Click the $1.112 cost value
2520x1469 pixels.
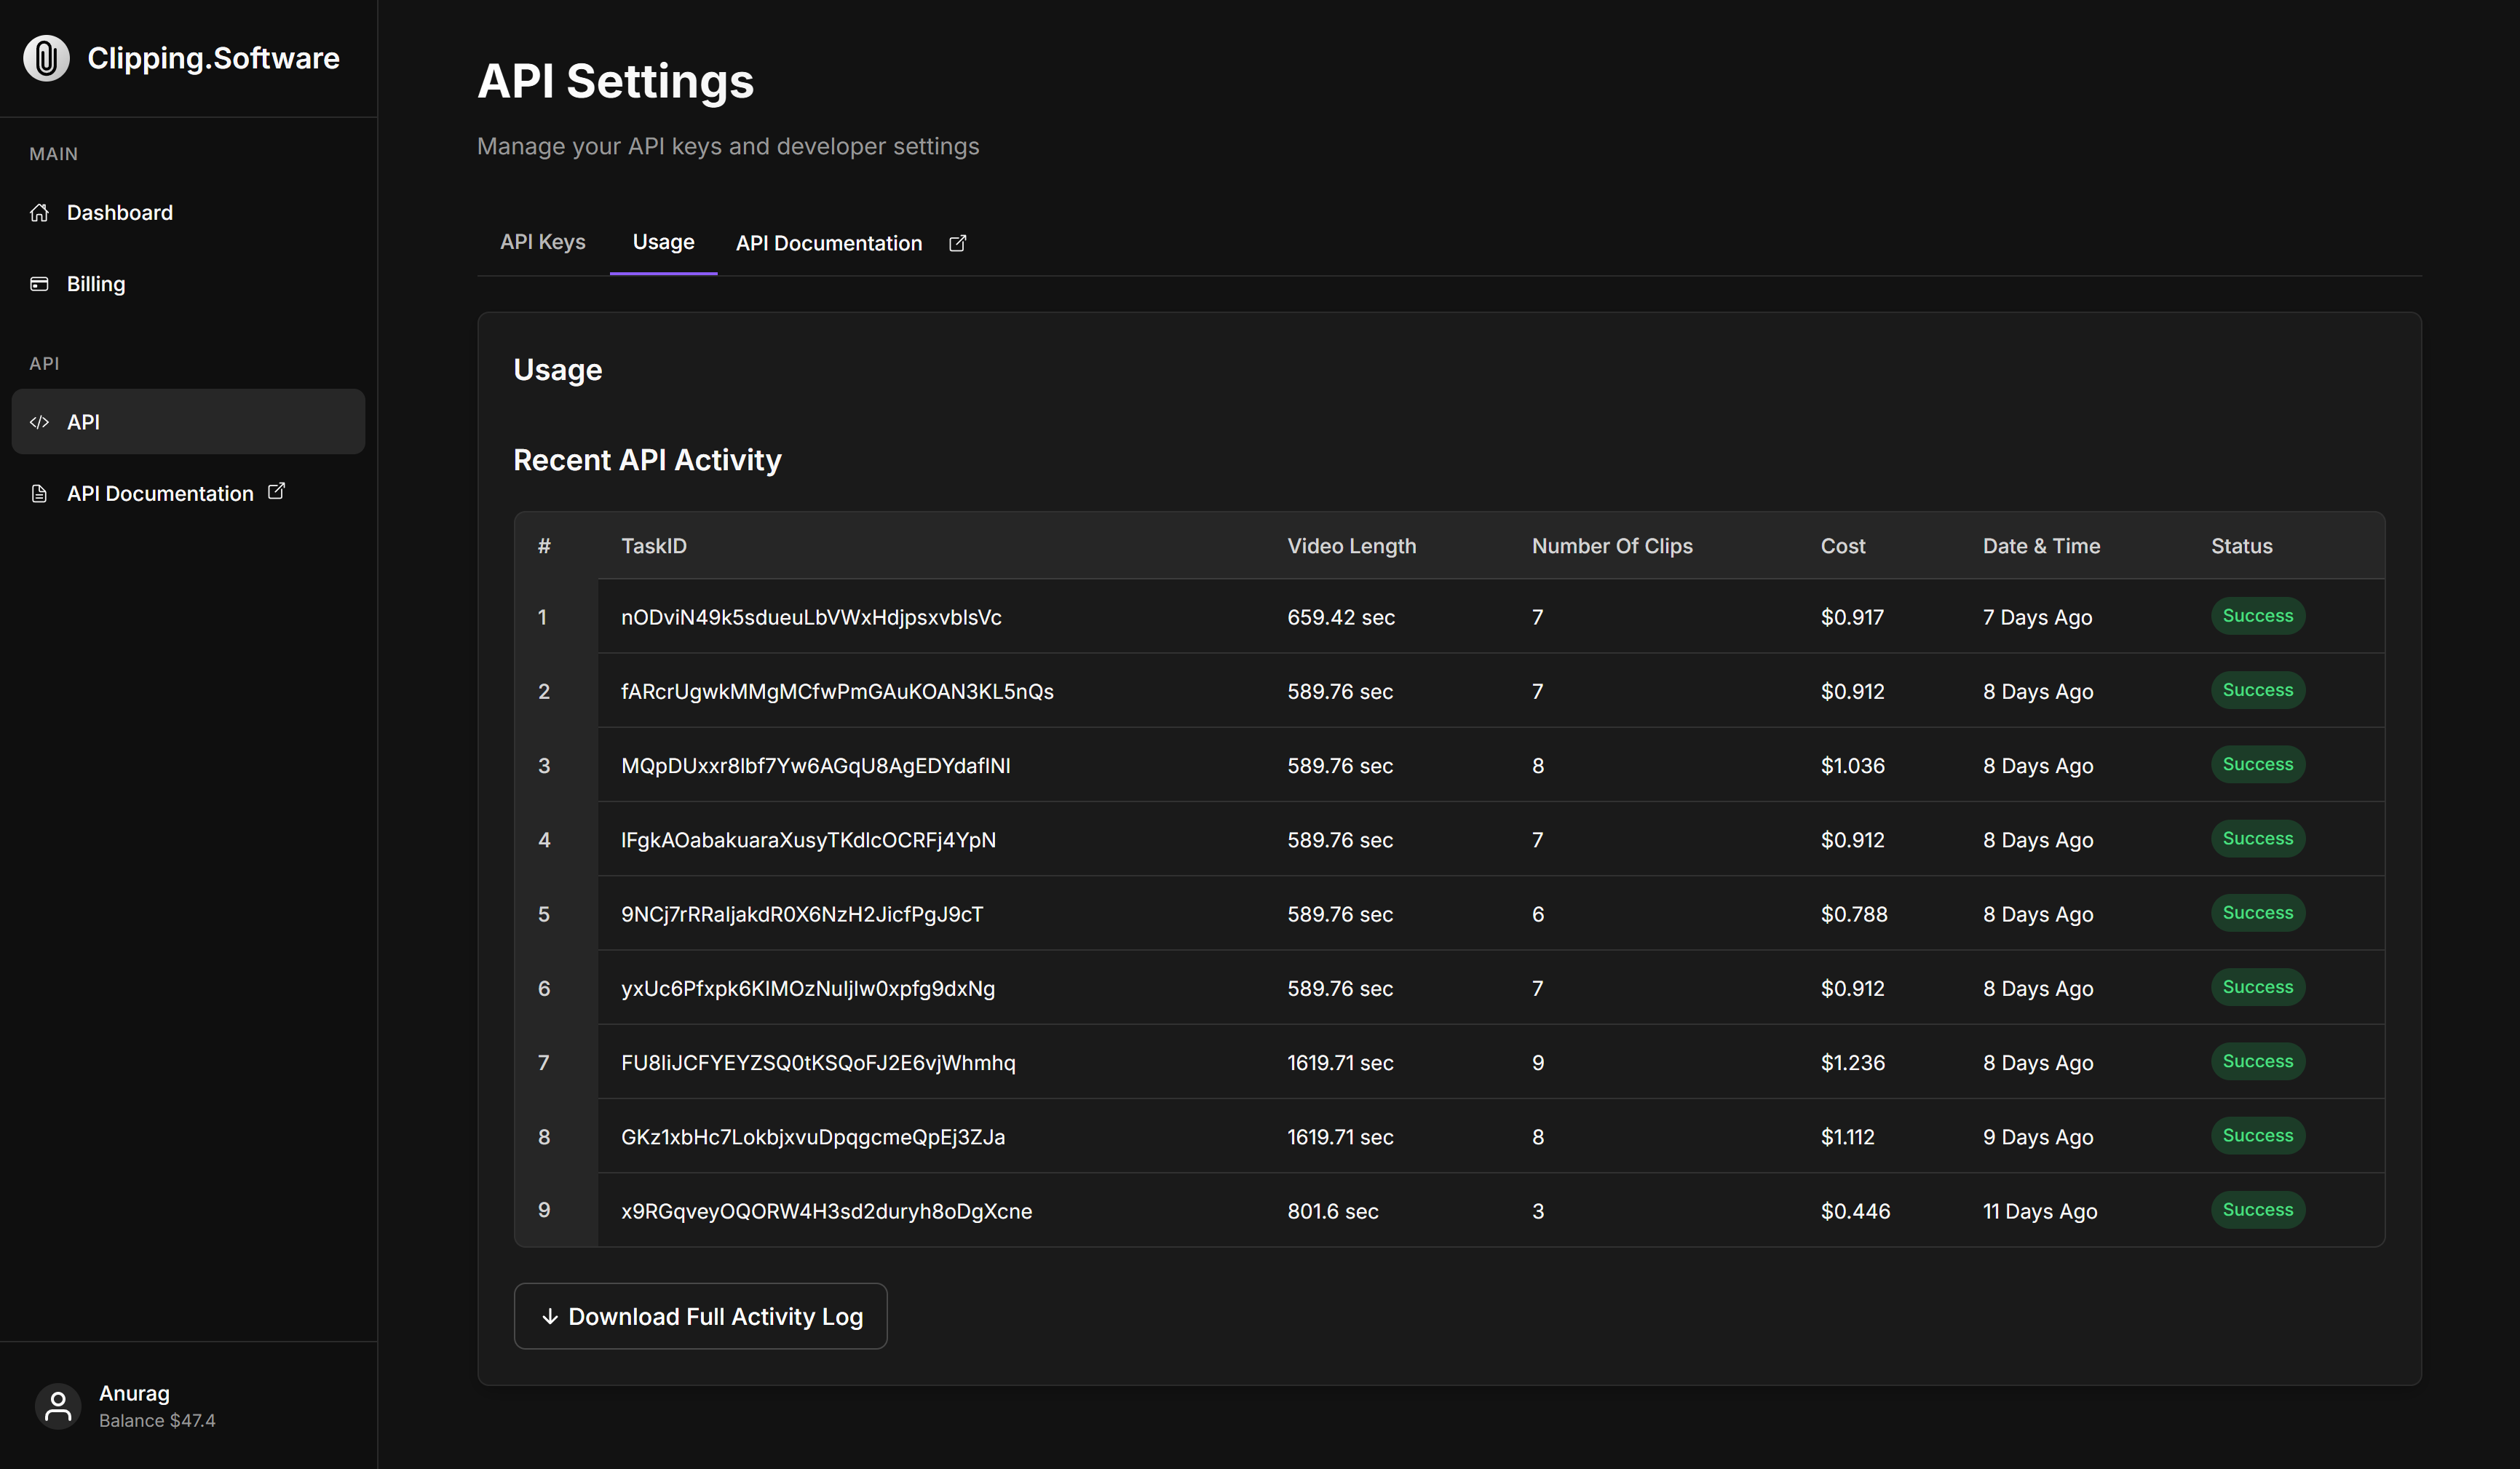1847,1137
